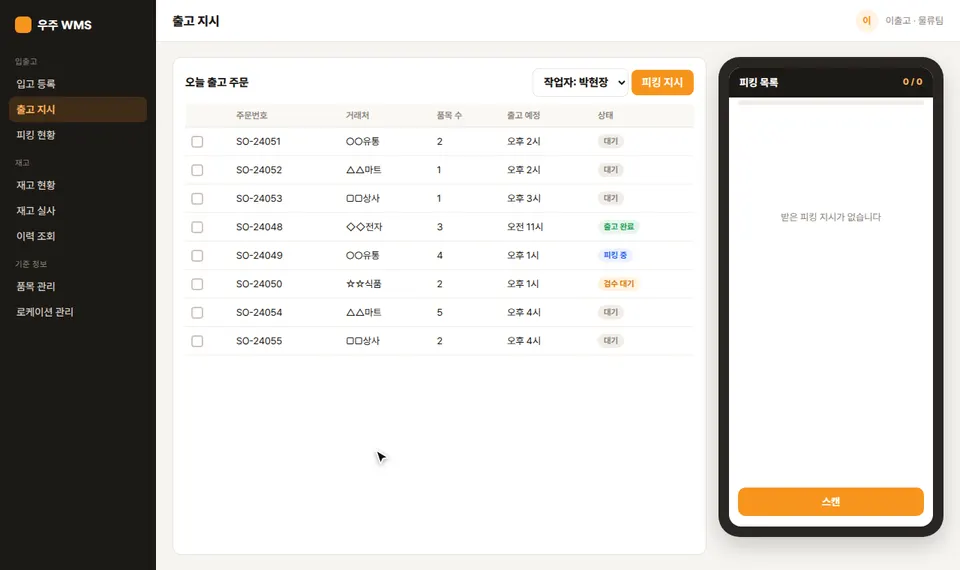This screenshot has height=570, width=960.
Task: Click the 피킹 지시 button
Action: 662,83
